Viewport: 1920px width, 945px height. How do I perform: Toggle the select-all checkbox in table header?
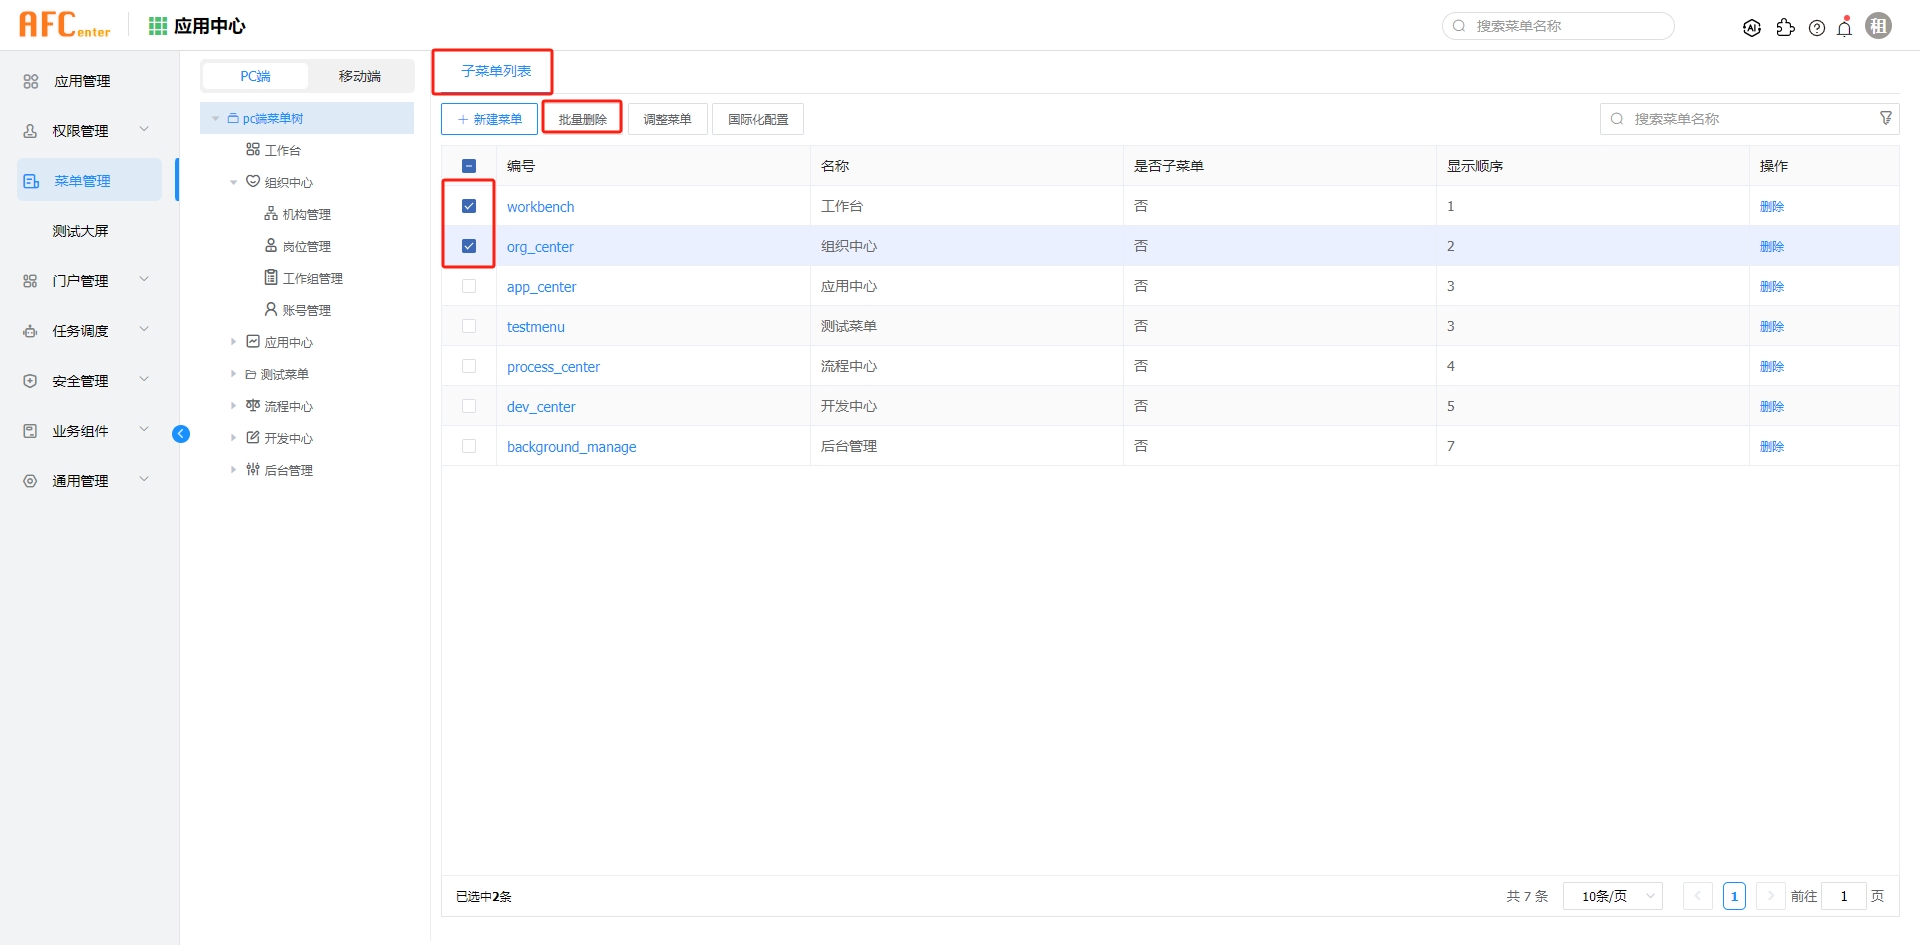pyautogui.click(x=469, y=165)
